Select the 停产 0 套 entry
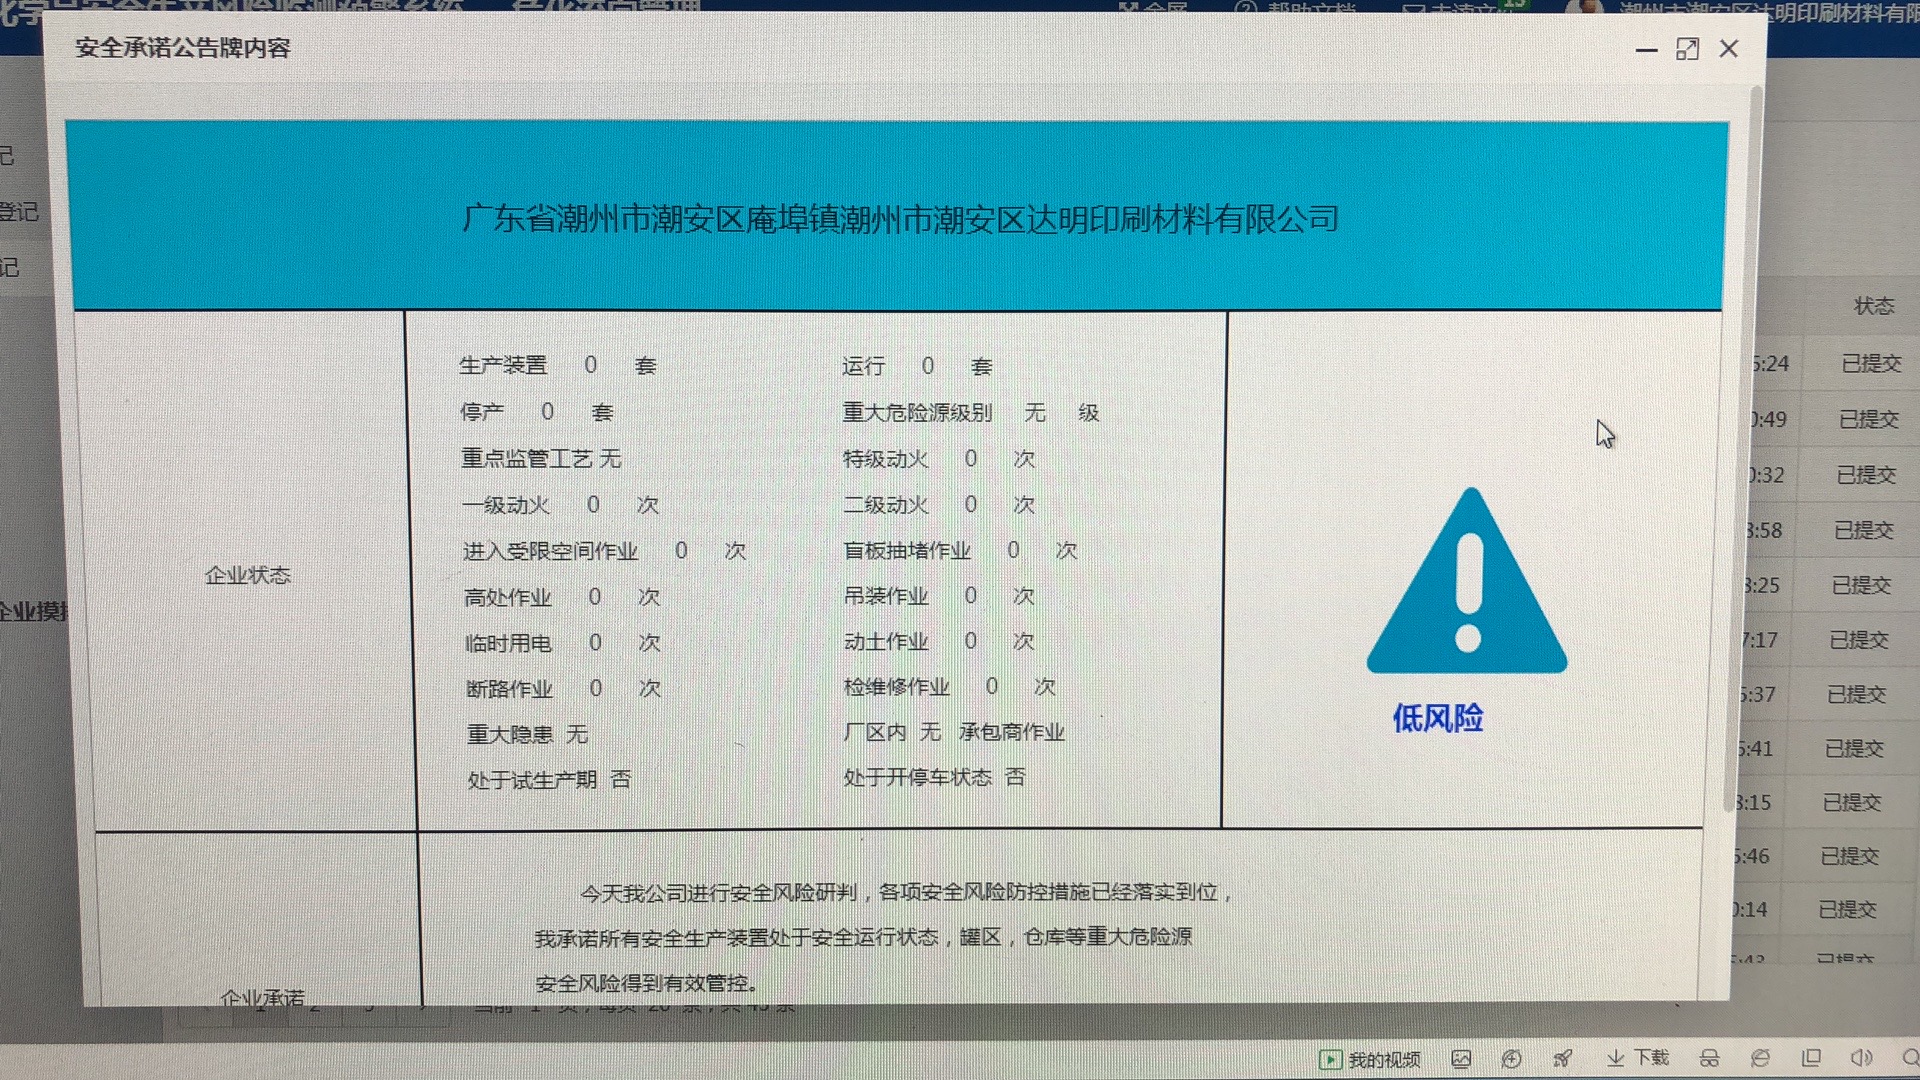Viewport: 1920px width, 1080px height. coord(537,412)
